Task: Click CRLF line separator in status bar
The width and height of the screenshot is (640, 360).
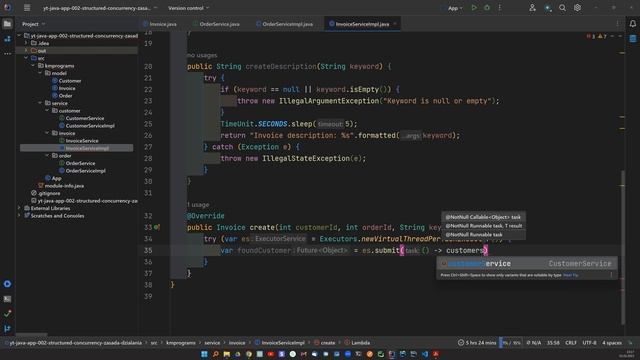Action: coord(571,343)
